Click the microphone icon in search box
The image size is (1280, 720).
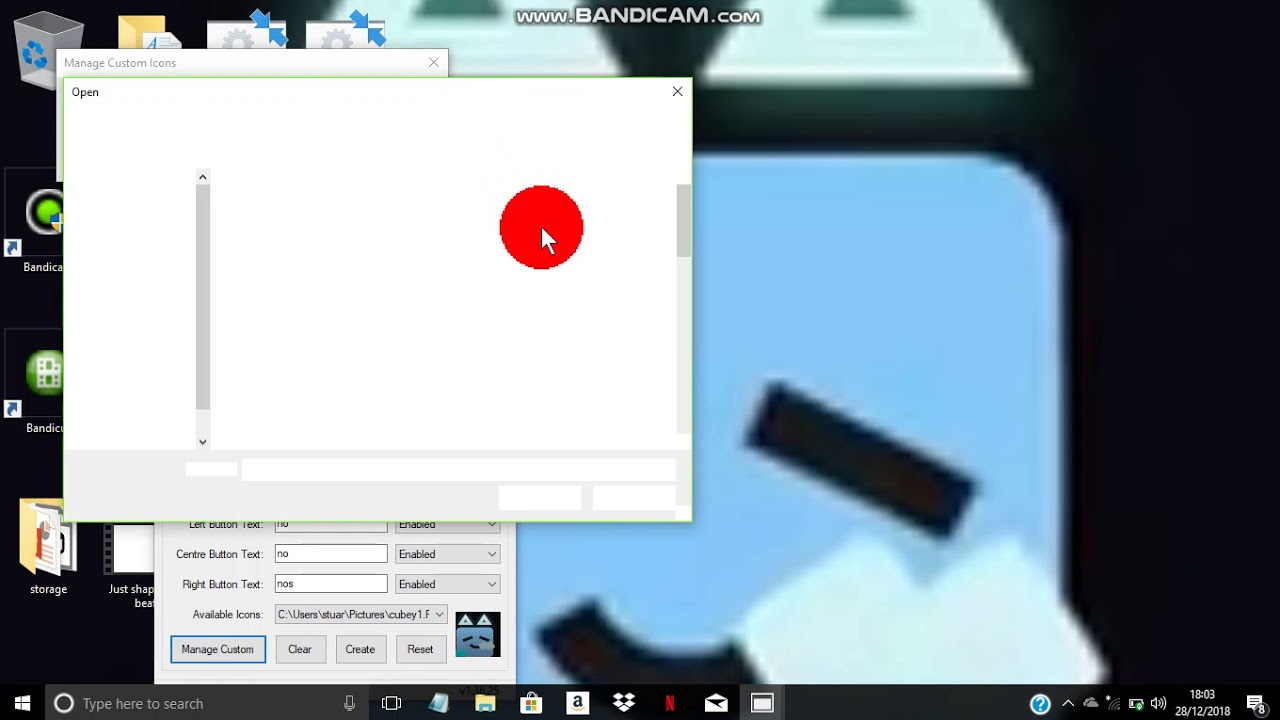tap(349, 703)
